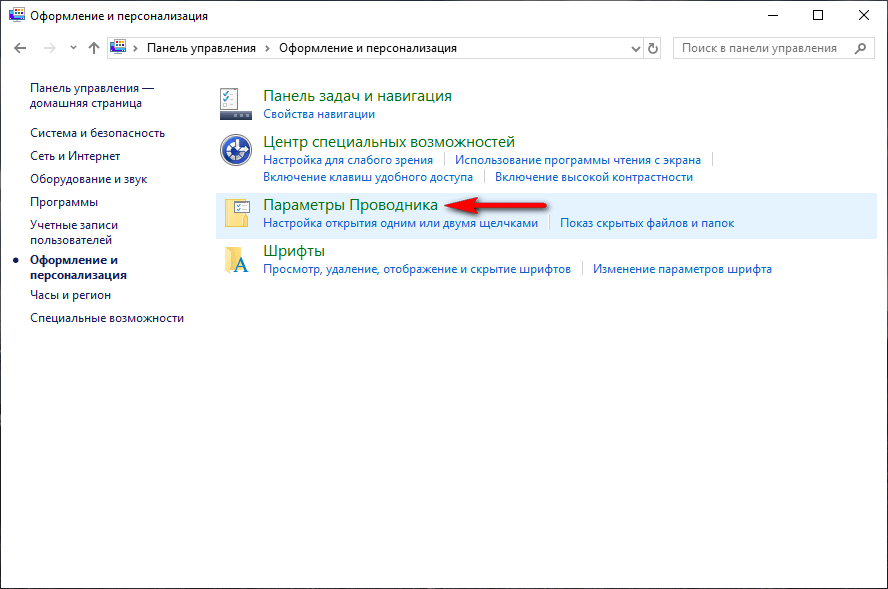Open Оборудование и звук category
Screen dimensions: 888x589
coord(88,179)
